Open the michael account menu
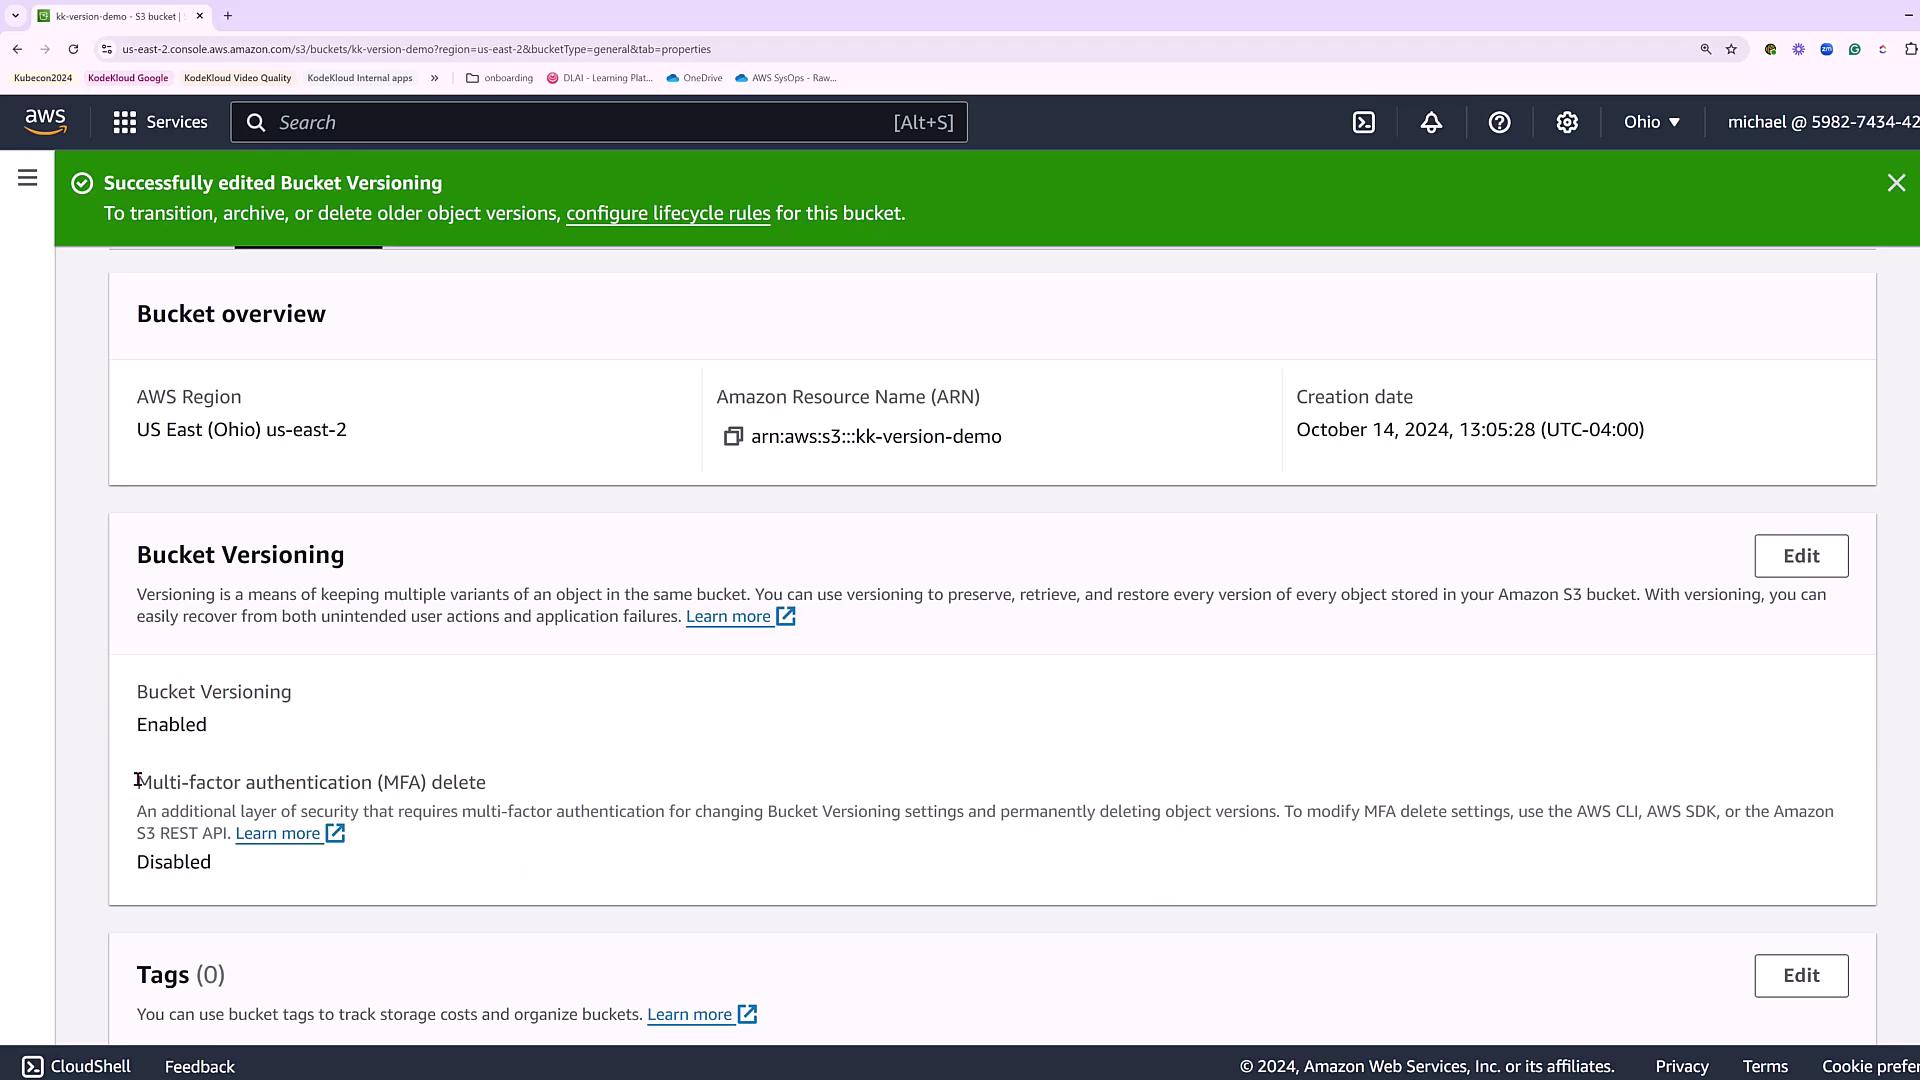The width and height of the screenshot is (1920, 1080). point(1820,122)
